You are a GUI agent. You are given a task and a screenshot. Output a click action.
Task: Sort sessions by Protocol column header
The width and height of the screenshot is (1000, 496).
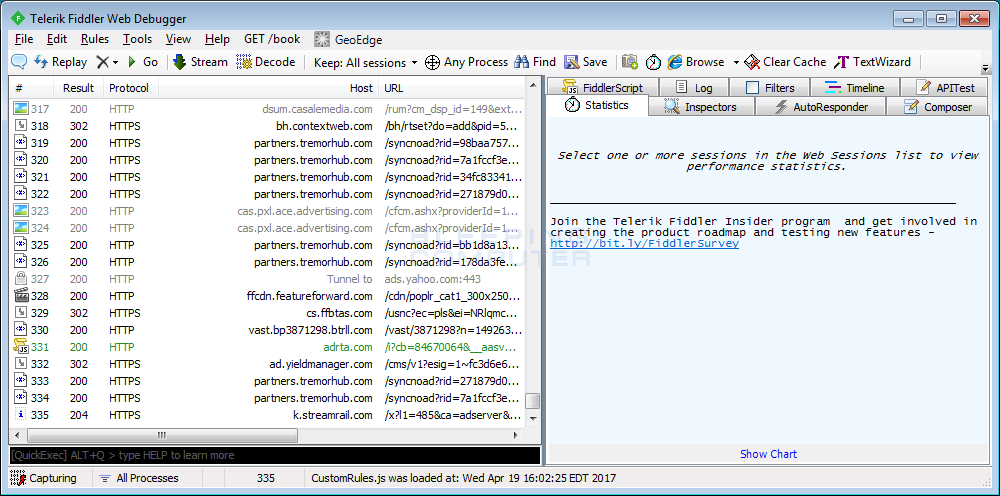[129, 88]
